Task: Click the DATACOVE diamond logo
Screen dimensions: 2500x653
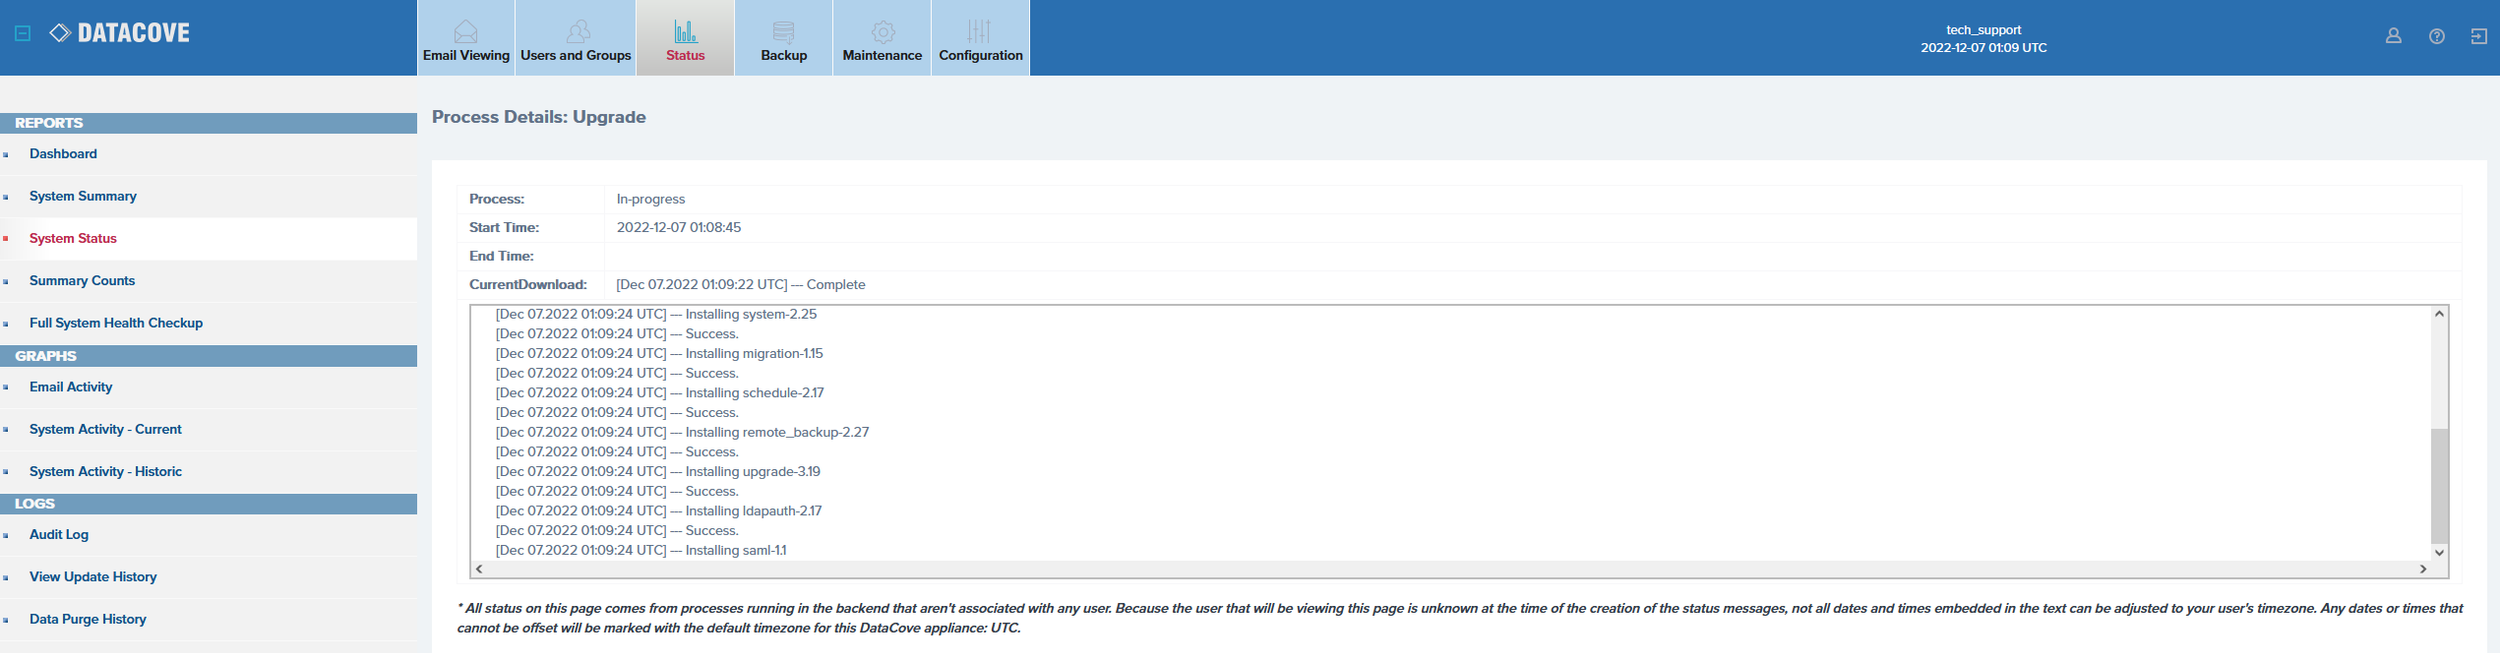Action: point(60,33)
